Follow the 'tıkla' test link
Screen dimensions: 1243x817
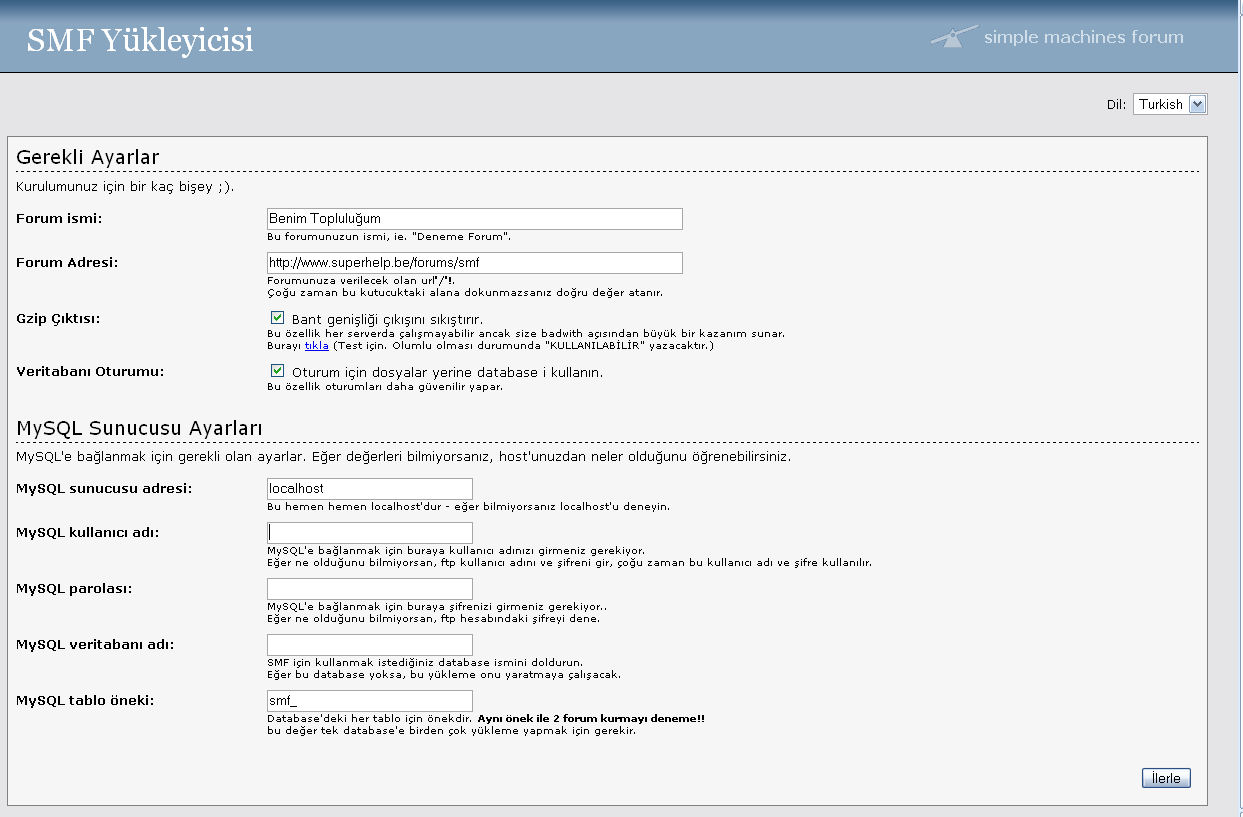(316, 345)
